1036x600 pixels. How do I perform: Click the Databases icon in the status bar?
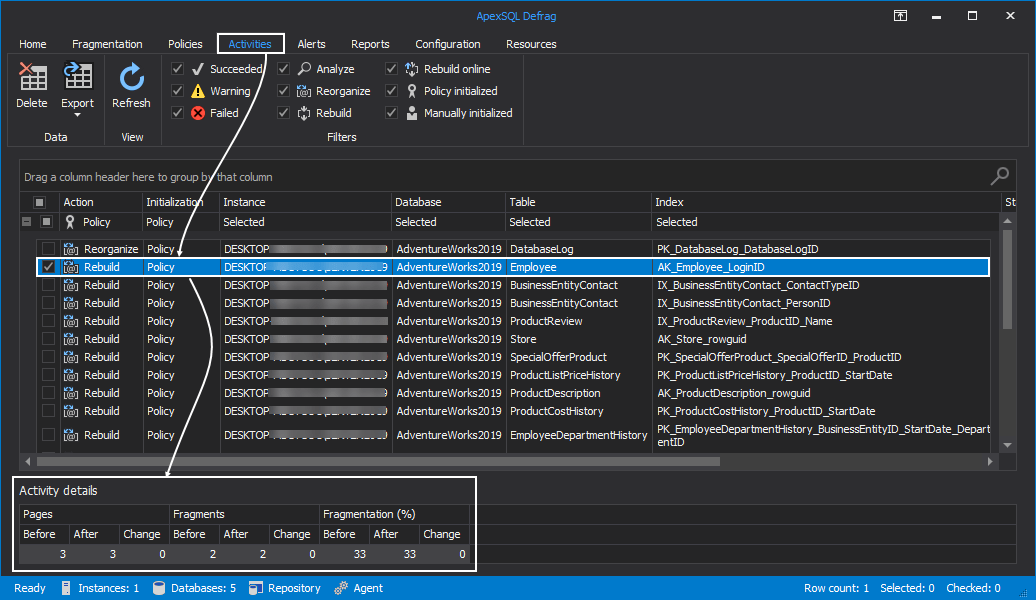[x=158, y=588]
